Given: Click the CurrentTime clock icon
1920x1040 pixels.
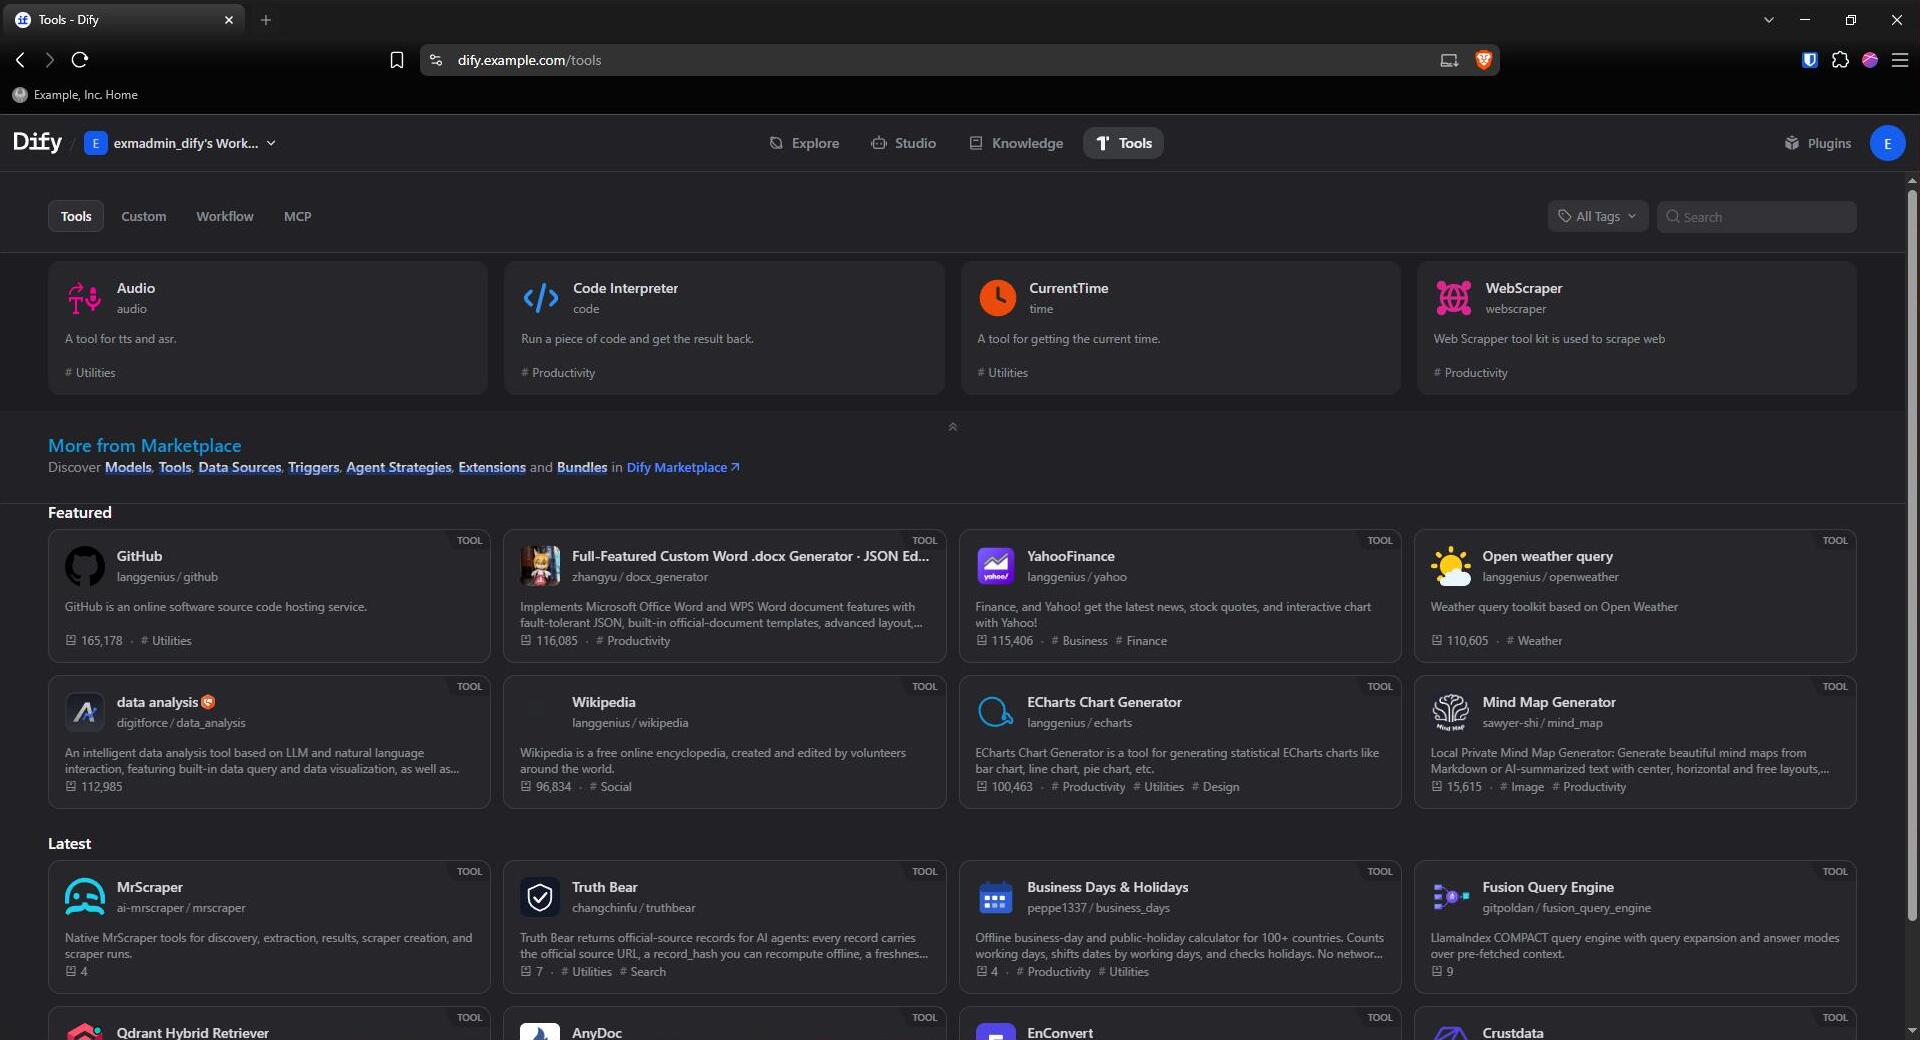Looking at the screenshot, I should (997, 298).
